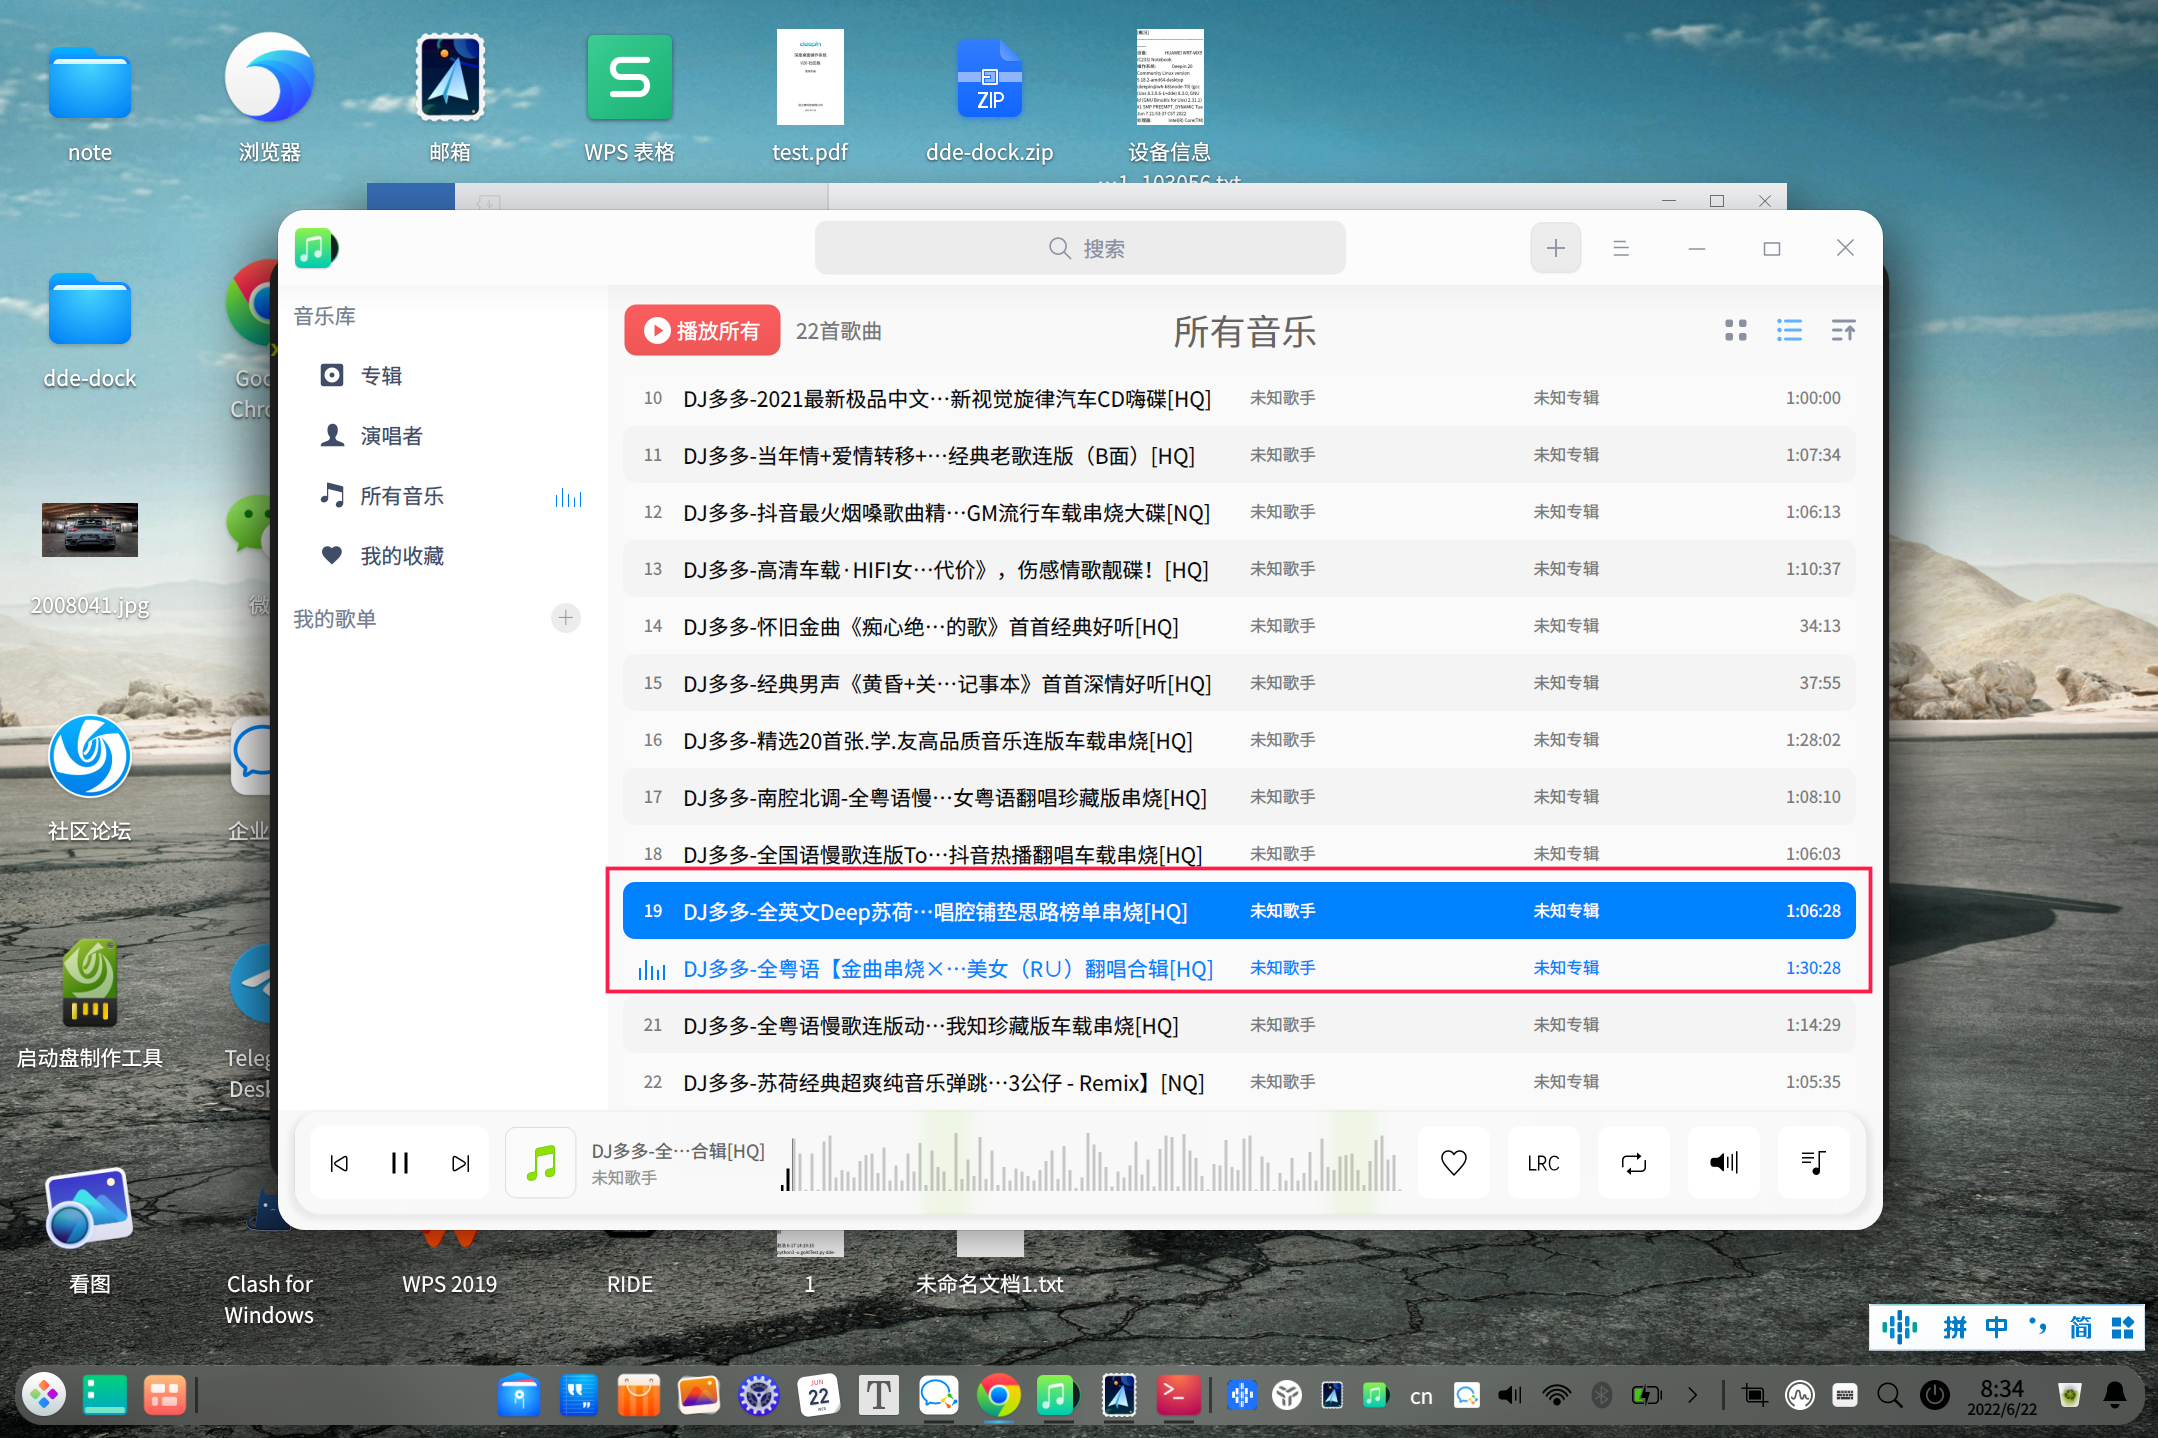Click the 播放所有 play all button
This screenshot has width=2158, height=1438.
coord(702,331)
